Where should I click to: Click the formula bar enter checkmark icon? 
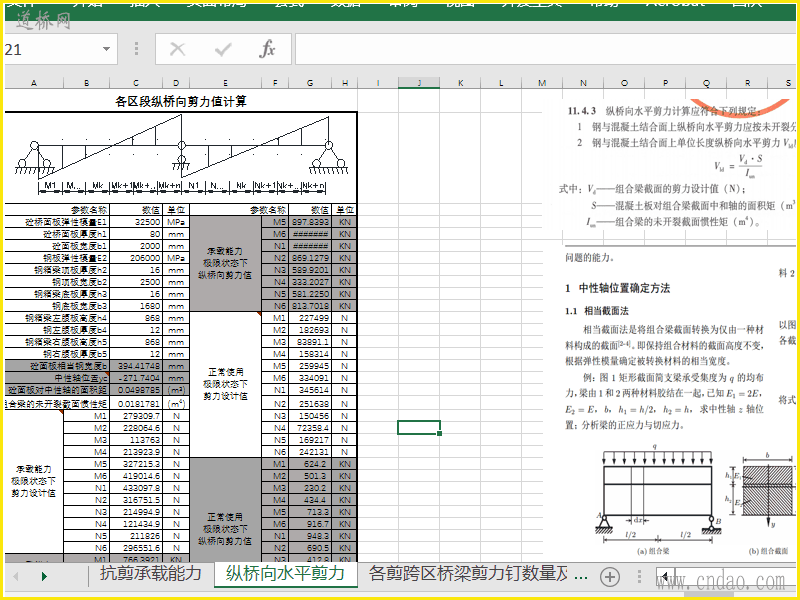click(223, 49)
